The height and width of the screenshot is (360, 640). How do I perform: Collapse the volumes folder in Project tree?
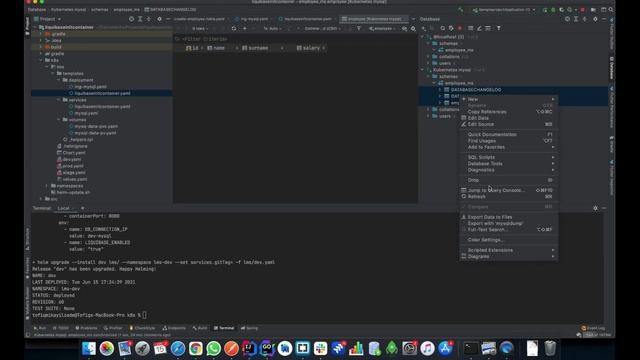[59, 120]
